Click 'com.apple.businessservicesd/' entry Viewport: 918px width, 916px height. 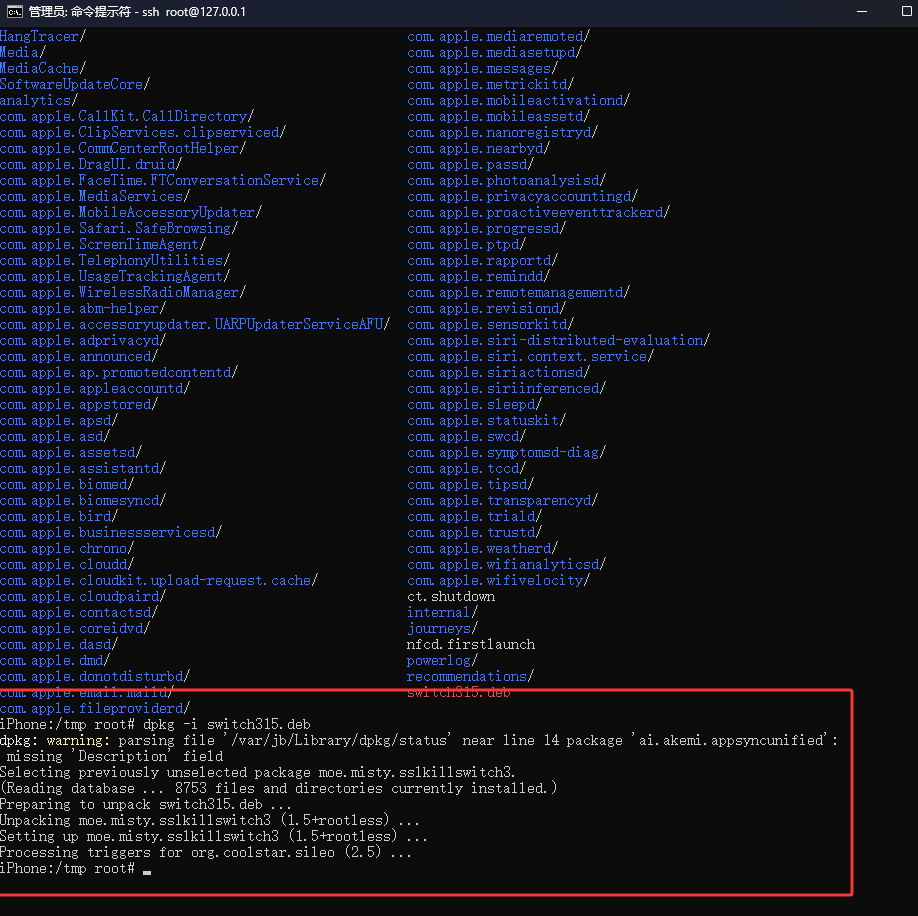click(111, 533)
